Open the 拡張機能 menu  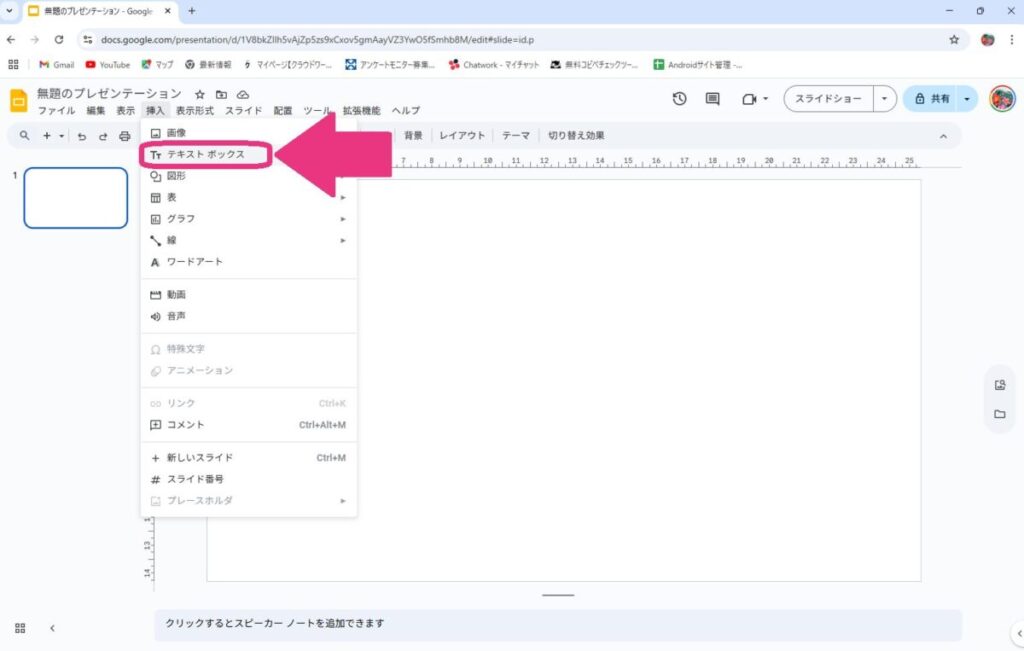(x=361, y=111)
